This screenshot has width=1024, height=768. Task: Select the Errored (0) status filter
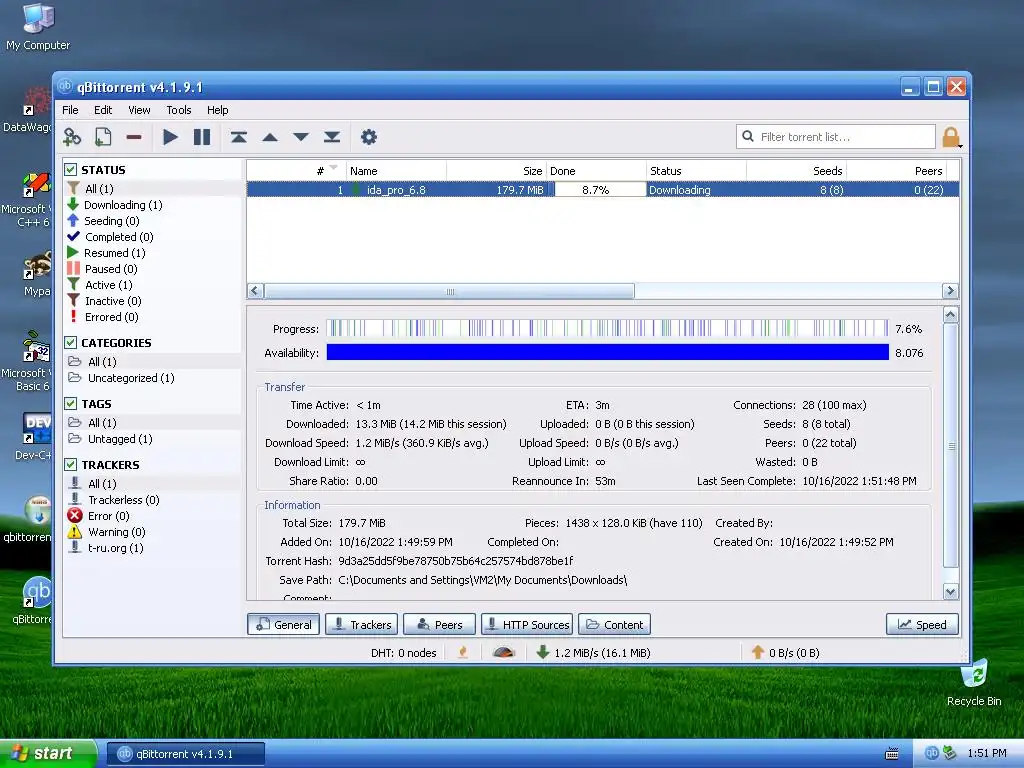point(111,317)
